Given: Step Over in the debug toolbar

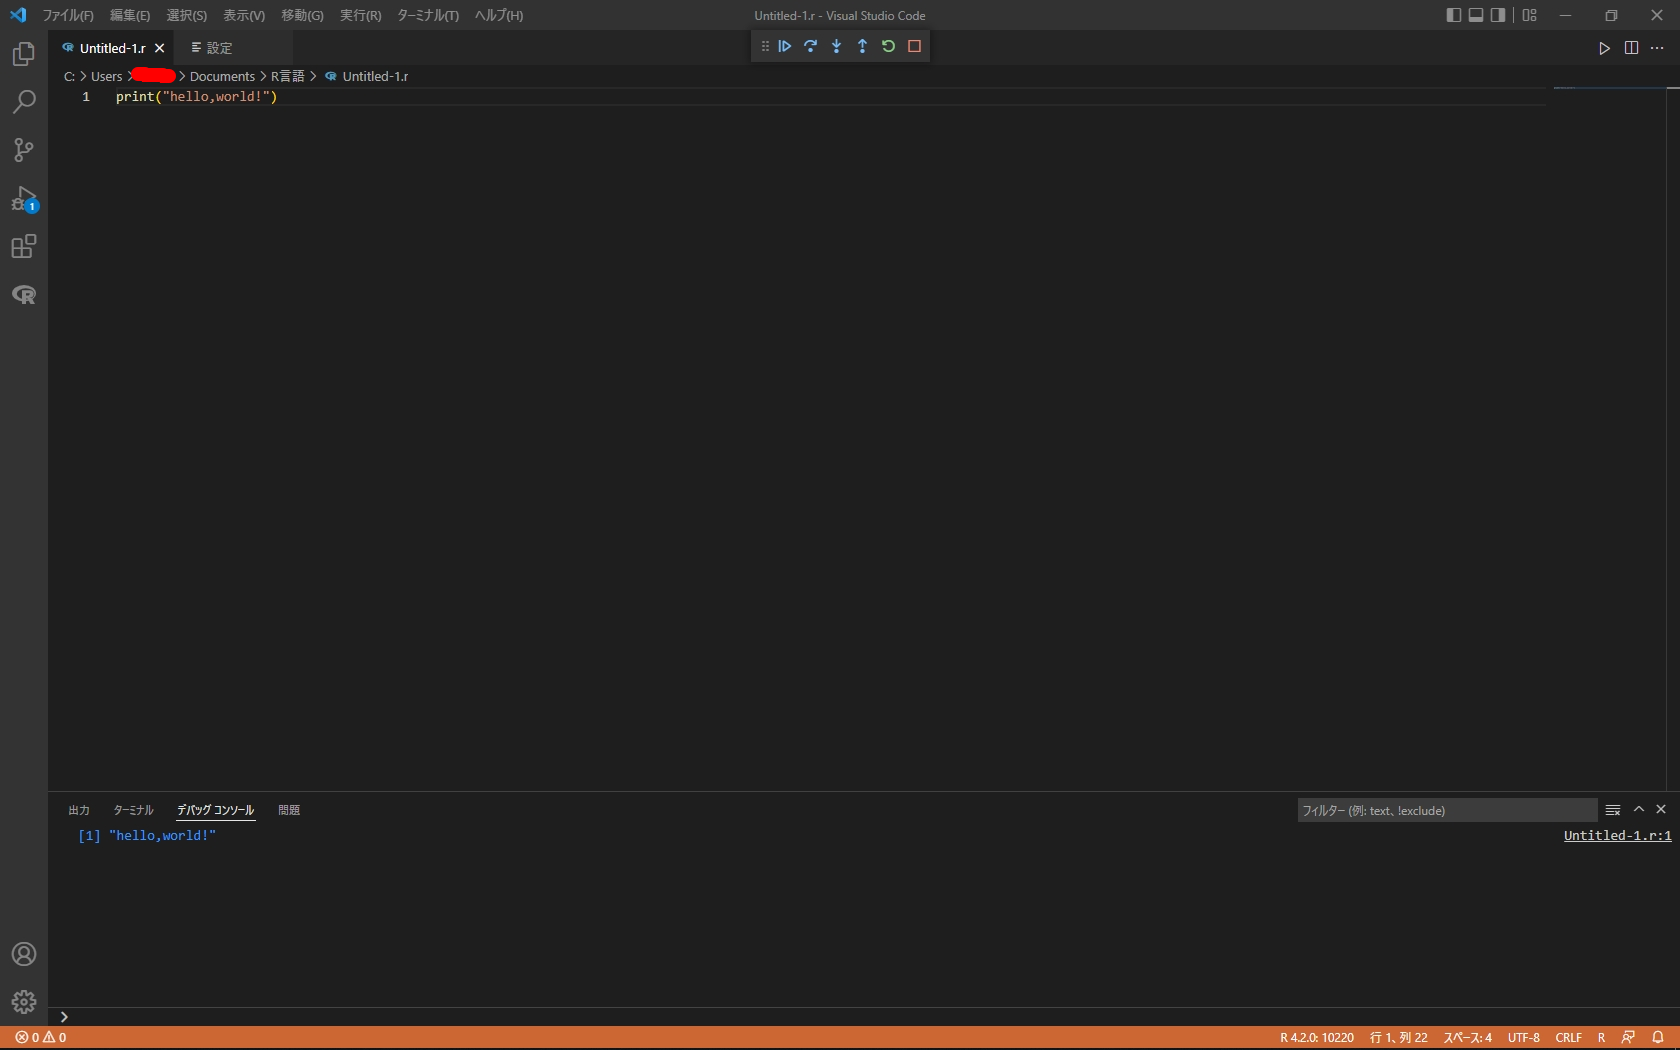Looking at the screenshot, I should point(810,46).
